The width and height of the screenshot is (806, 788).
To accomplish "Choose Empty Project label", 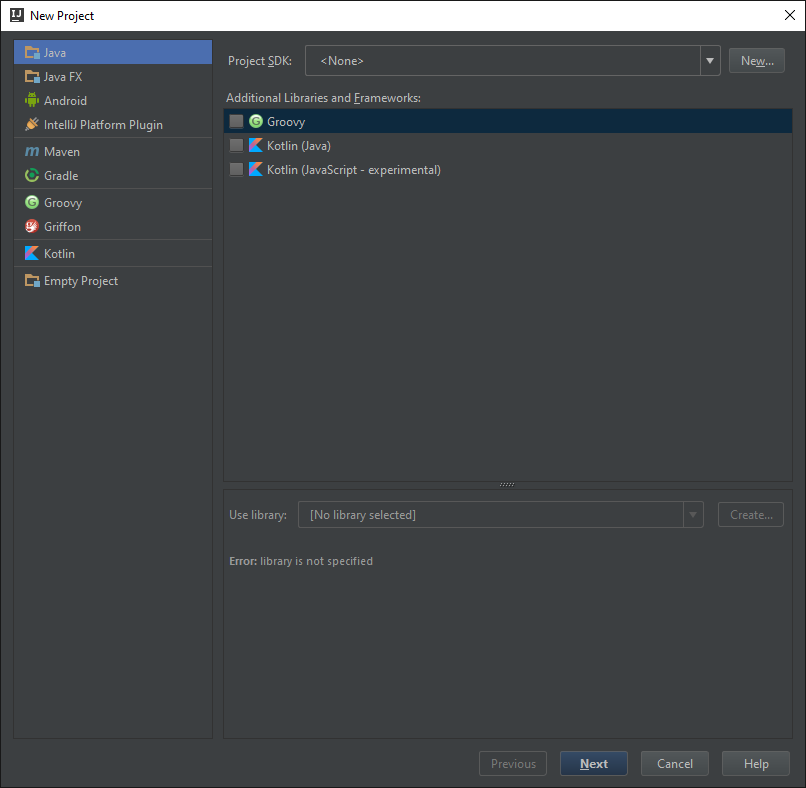I will 81,281.
